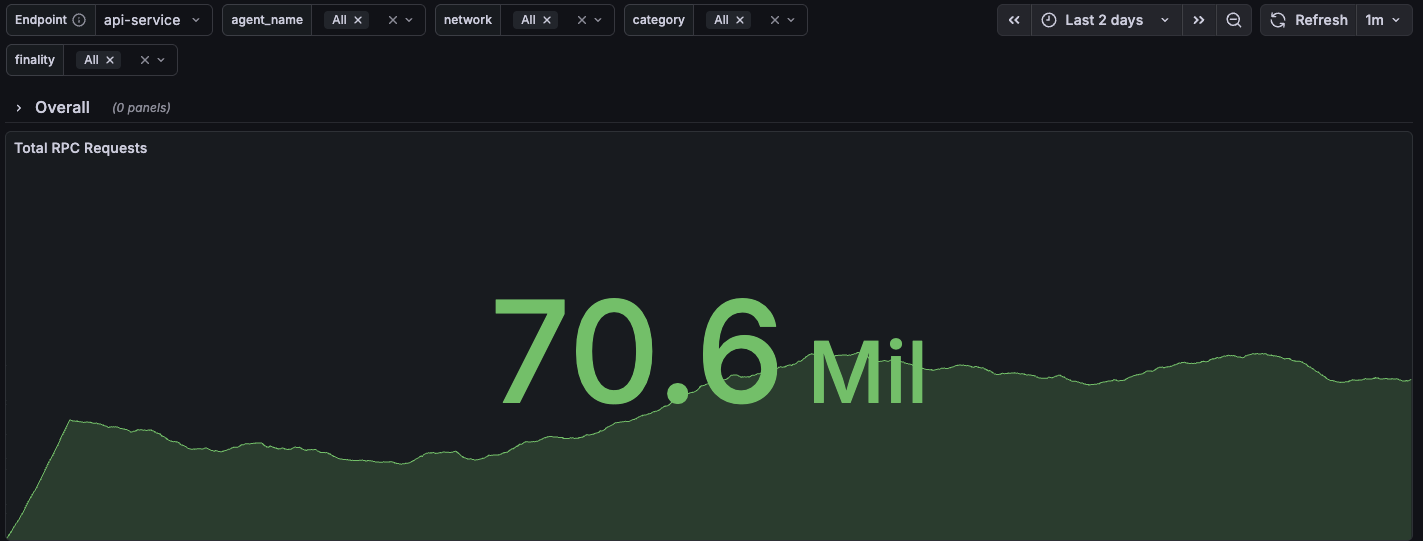This screenshot has height=541, width=1423.
Task: Clear the finality filter value
Action: tap(145, 60)
